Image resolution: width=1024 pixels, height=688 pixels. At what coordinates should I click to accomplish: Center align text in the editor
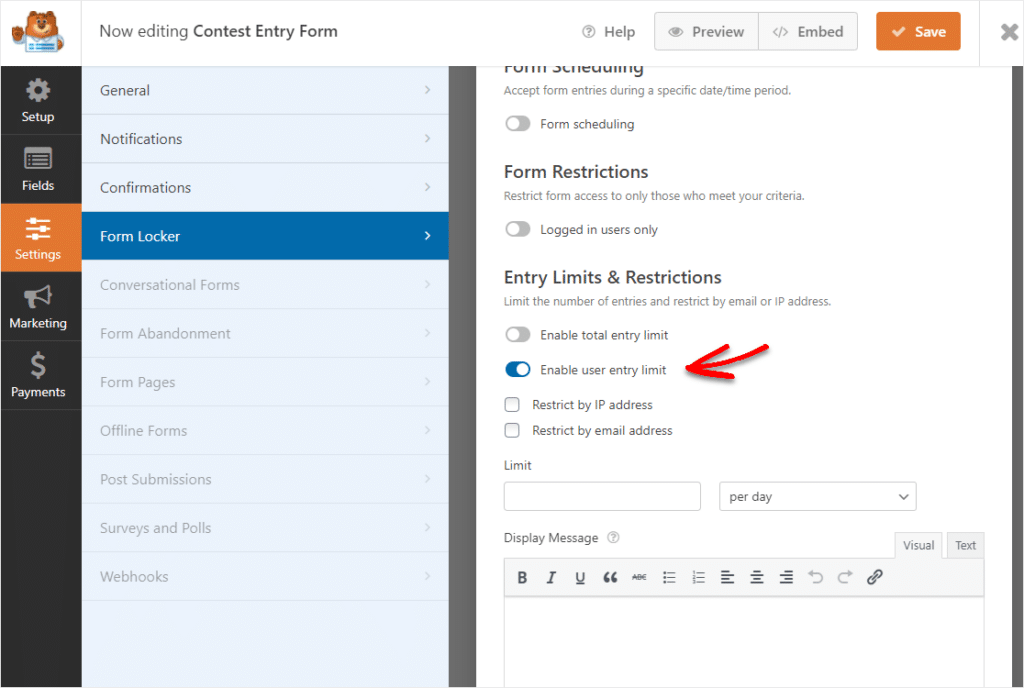click(x=757, y=577)
